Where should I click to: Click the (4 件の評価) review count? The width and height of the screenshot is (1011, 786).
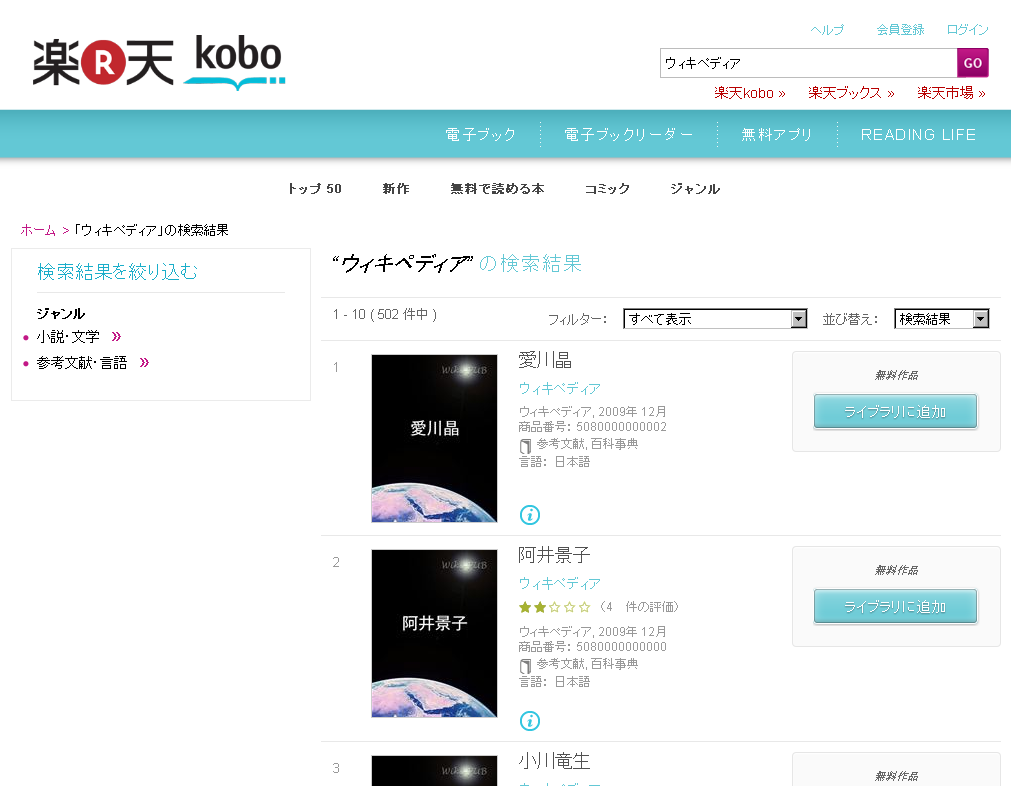coord(639,607)
